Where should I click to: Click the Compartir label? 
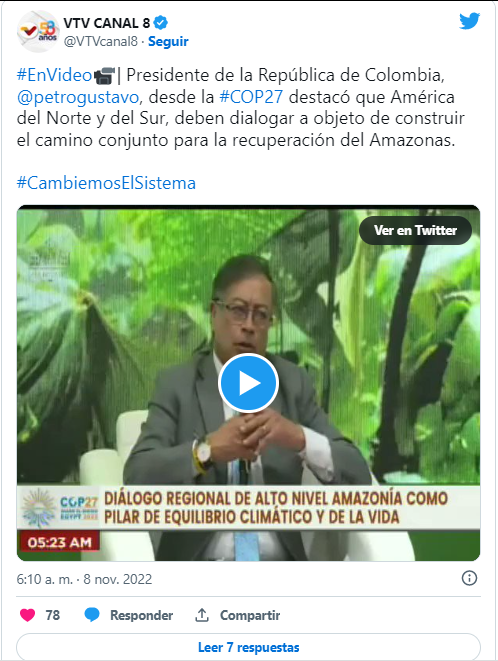click(x=250, y=615)
